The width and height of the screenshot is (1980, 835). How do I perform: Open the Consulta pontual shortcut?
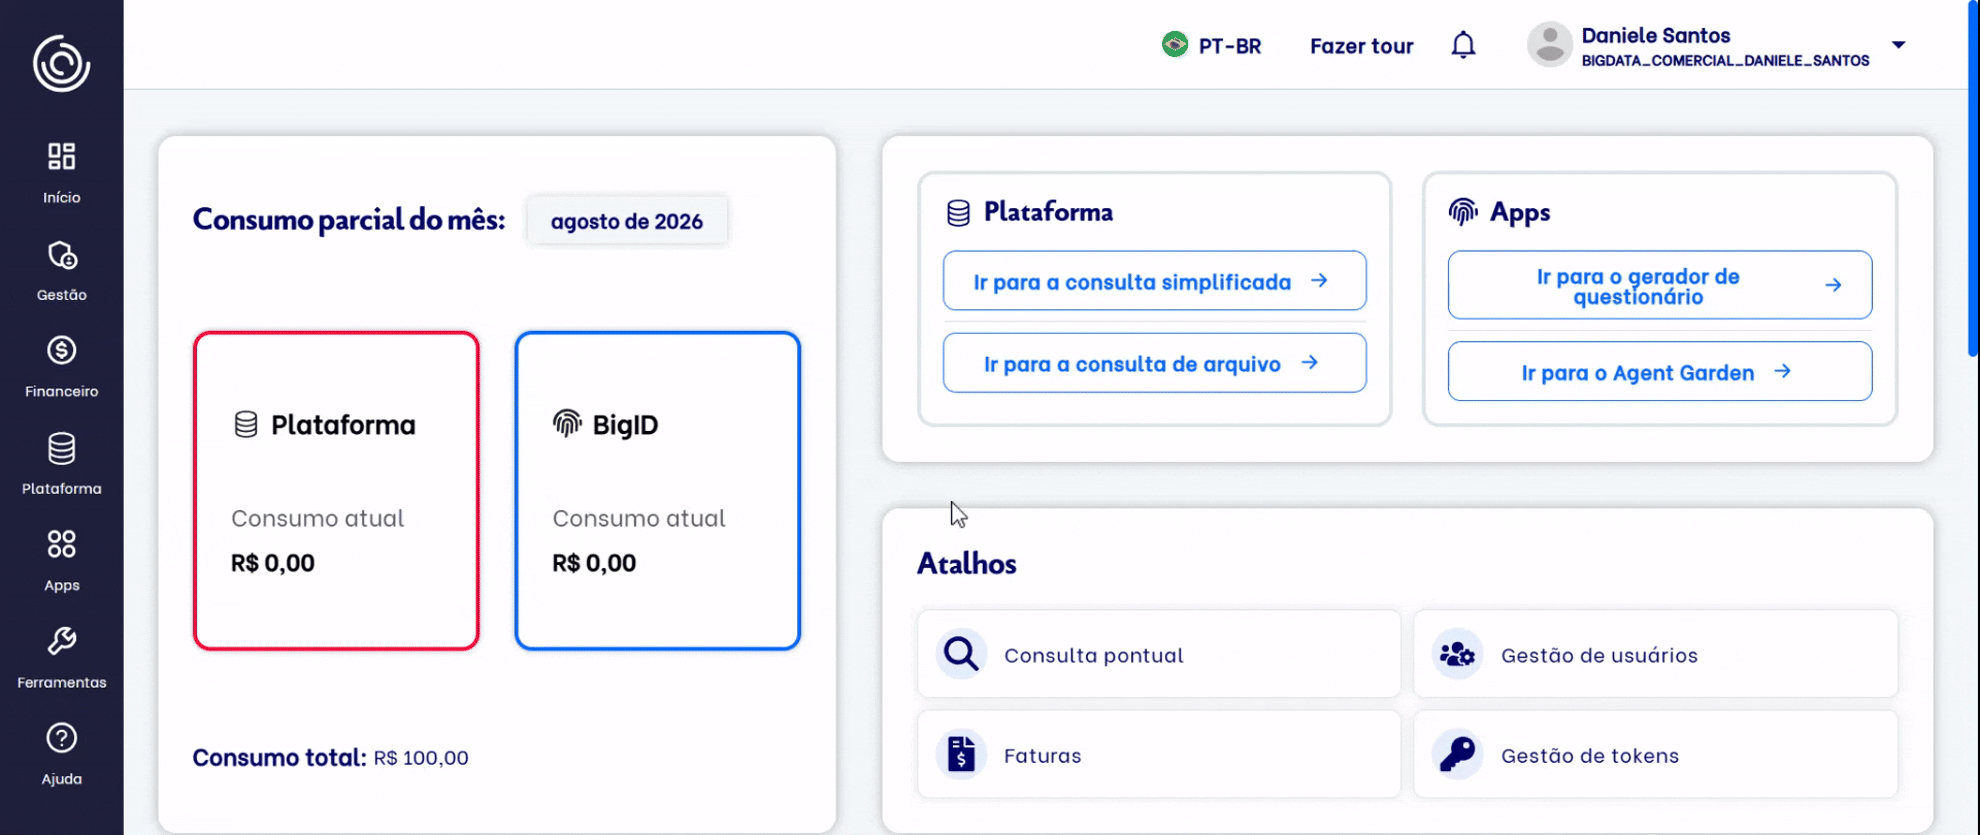[x=1158, y=654]
